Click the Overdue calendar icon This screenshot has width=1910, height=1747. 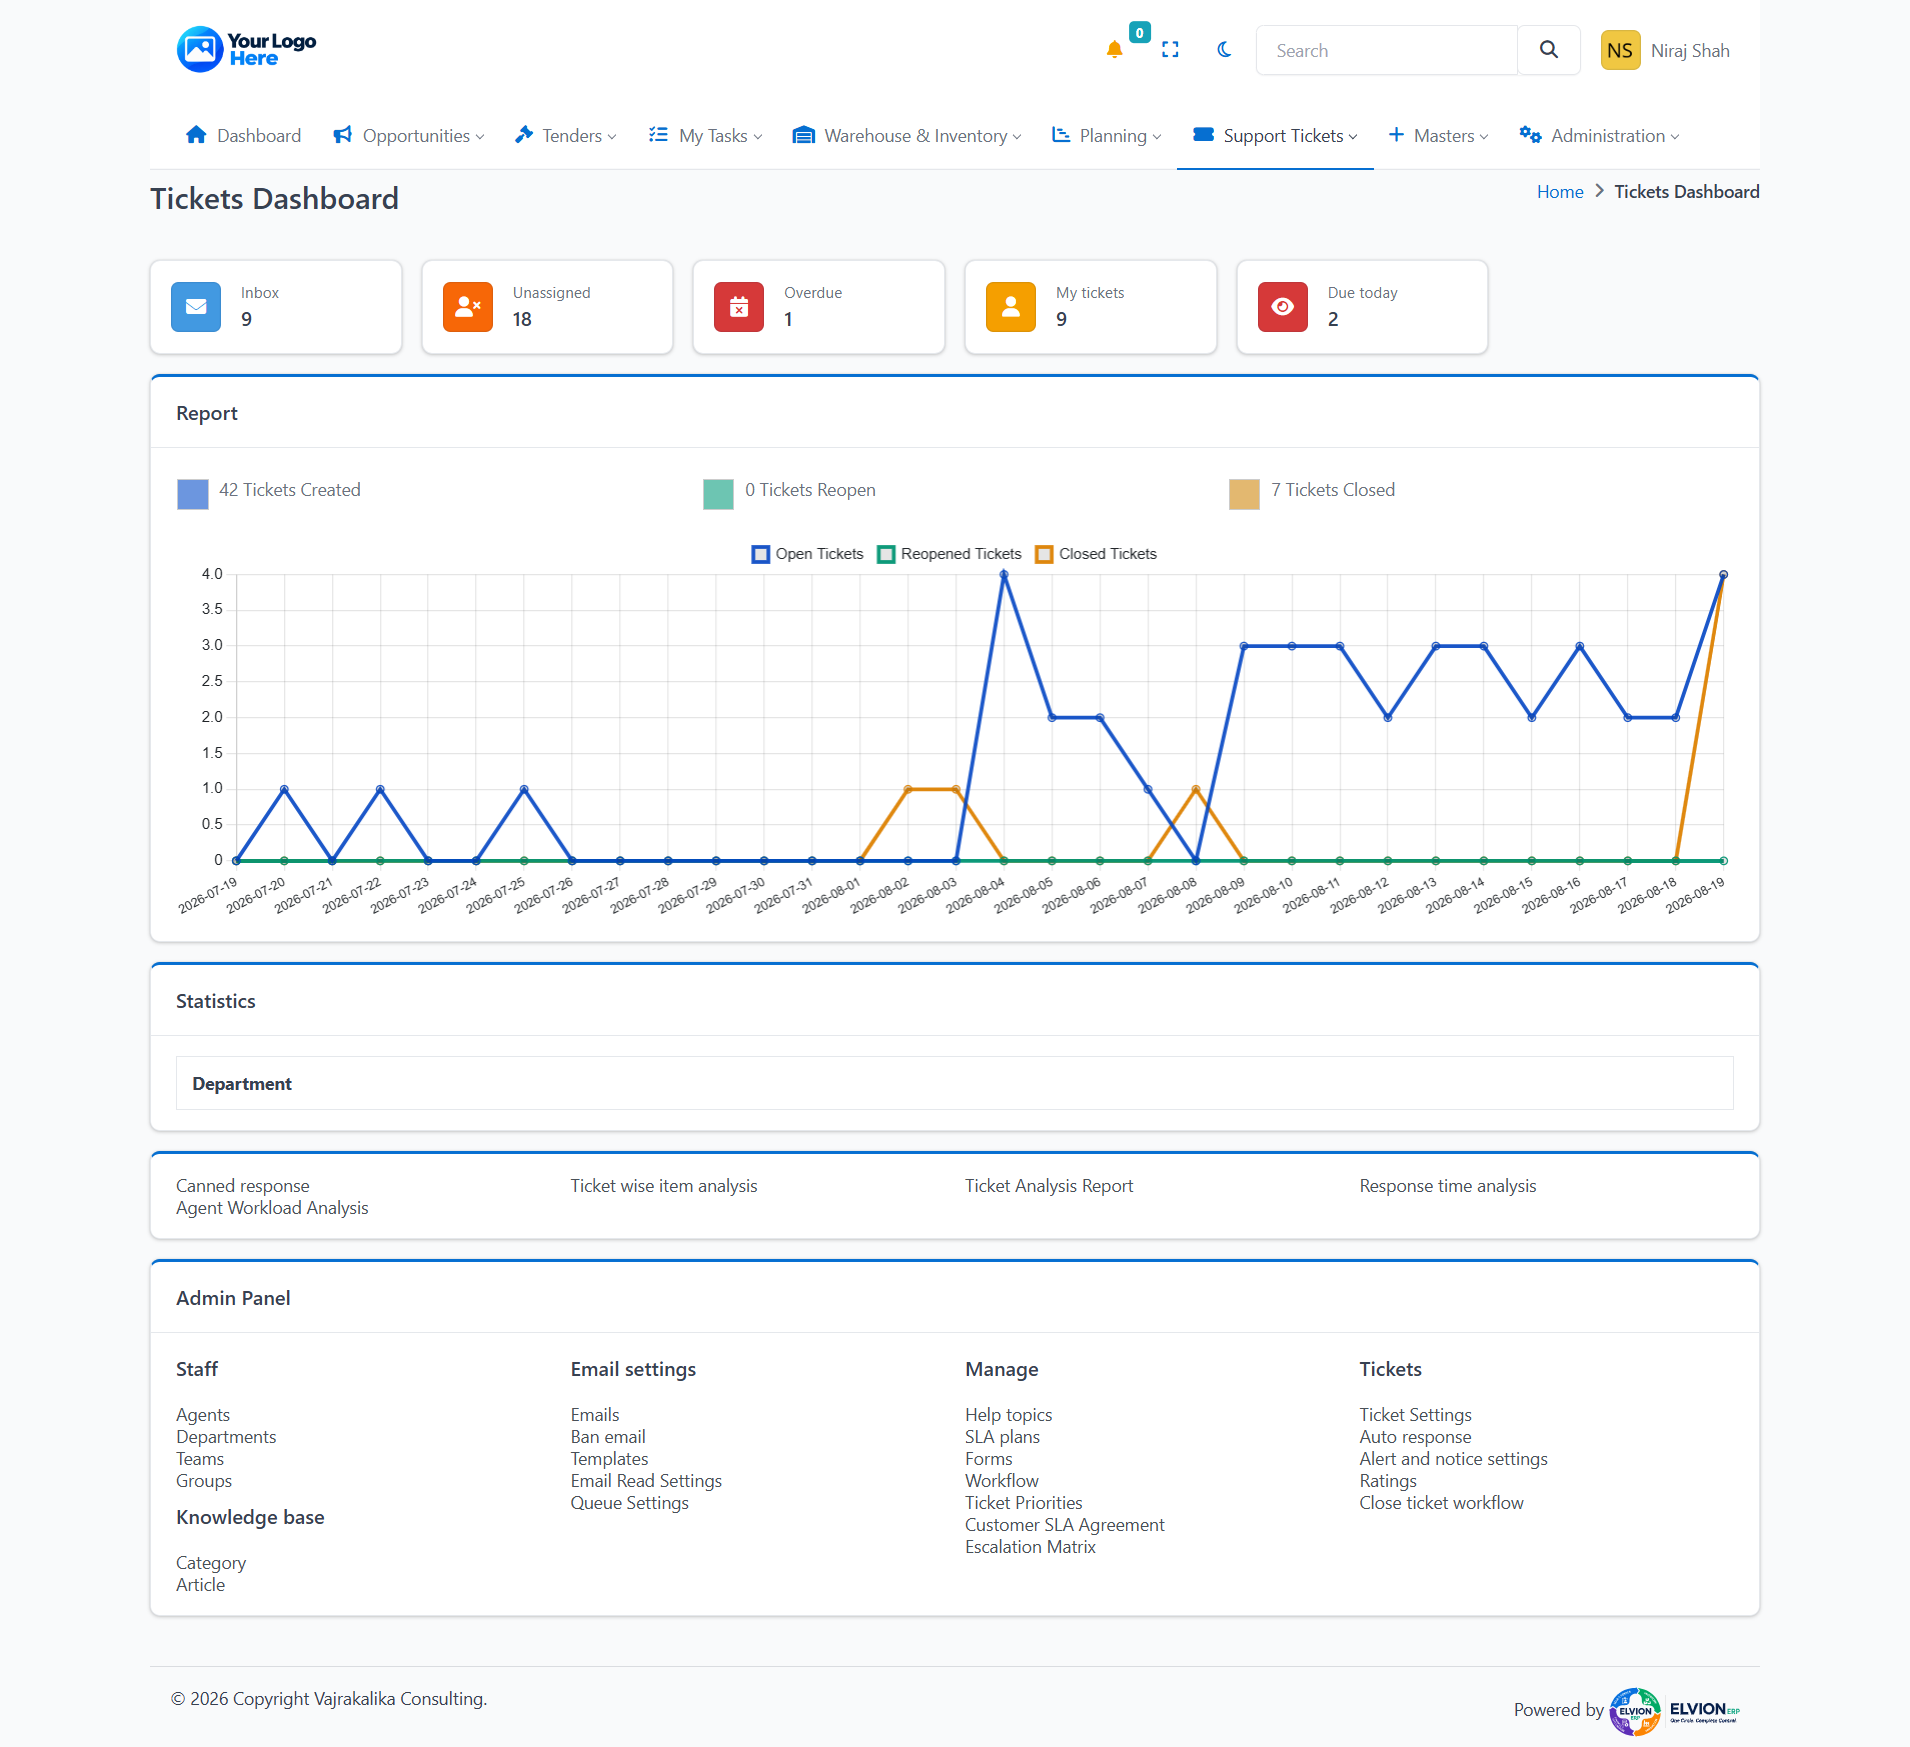point(739,307)
